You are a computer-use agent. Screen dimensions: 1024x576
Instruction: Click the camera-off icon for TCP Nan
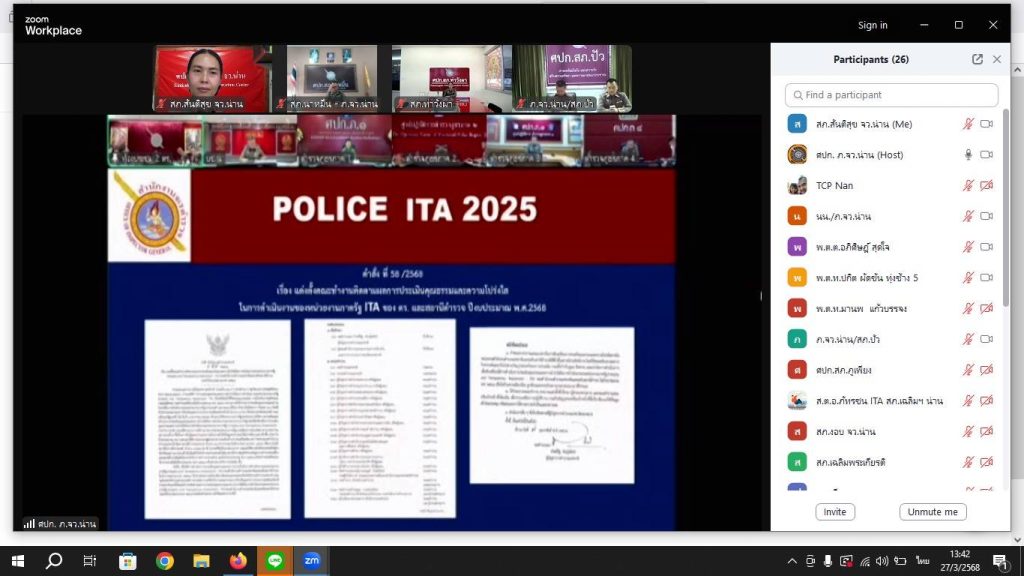point(987,185)
